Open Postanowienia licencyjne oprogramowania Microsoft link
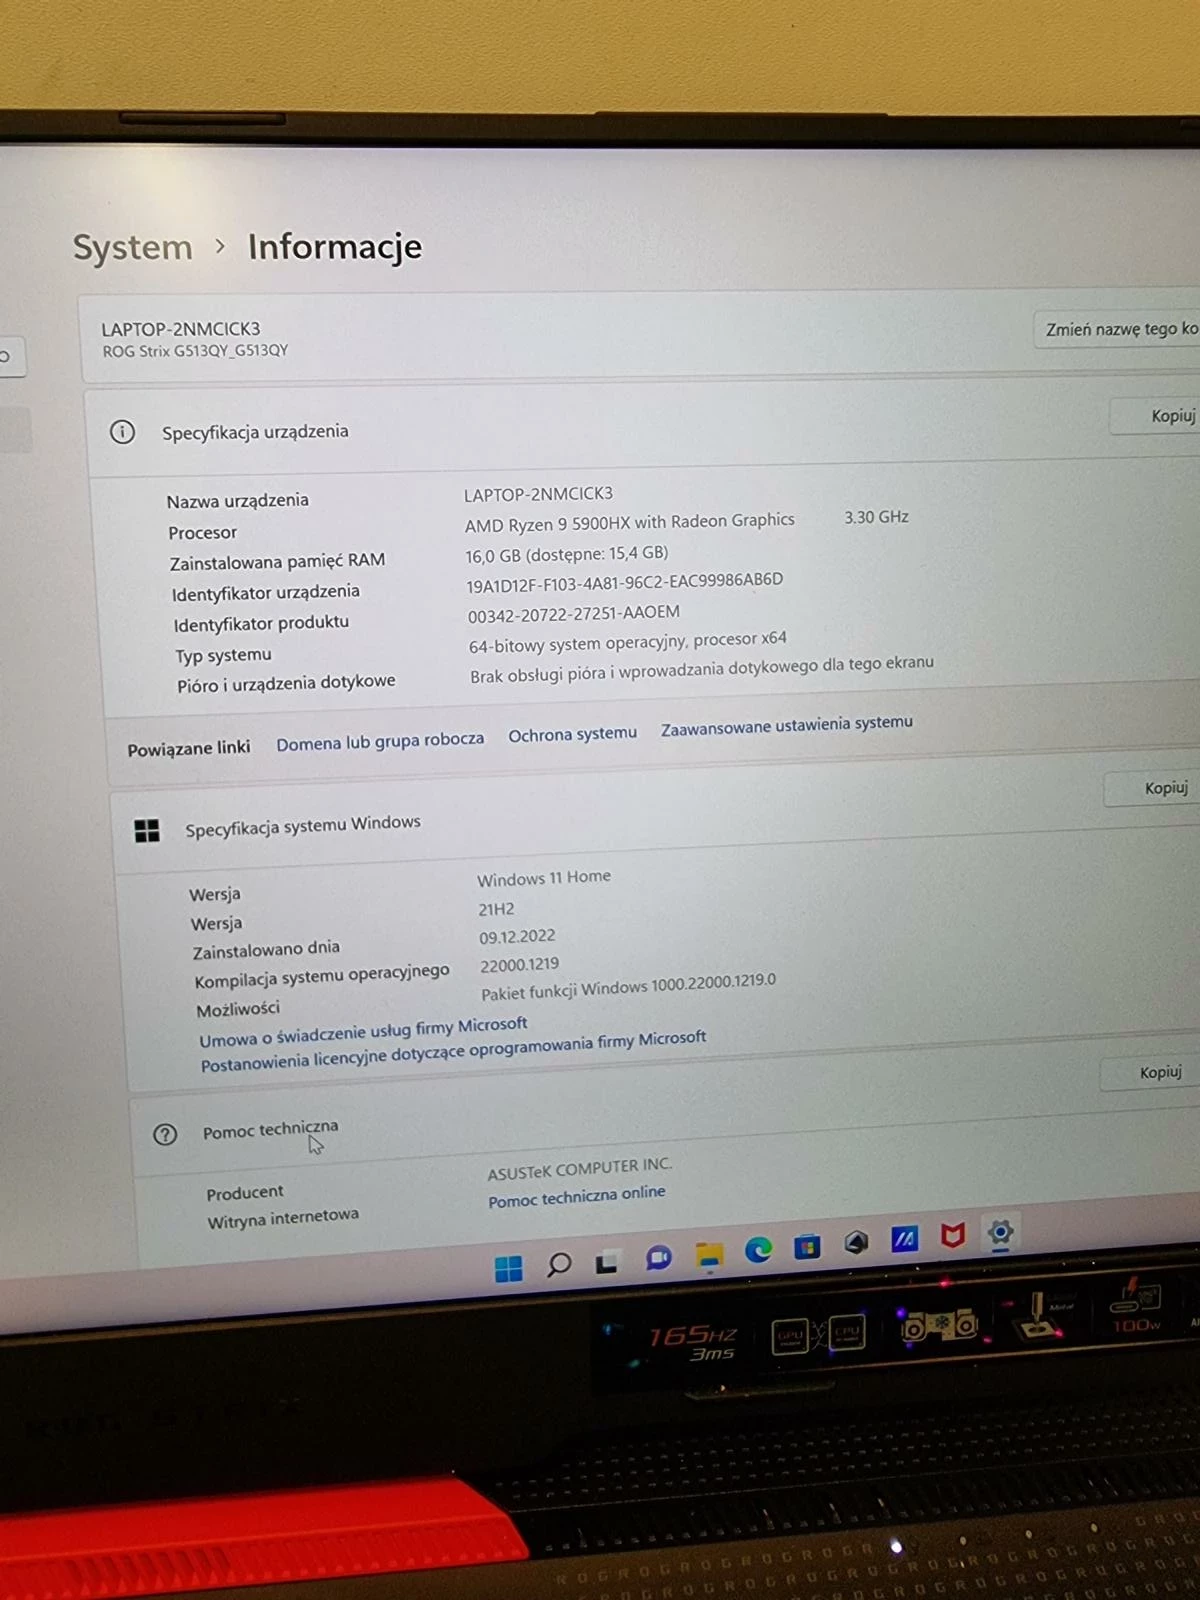Screen dimensions: 1200x1600 pos(453,1051)
